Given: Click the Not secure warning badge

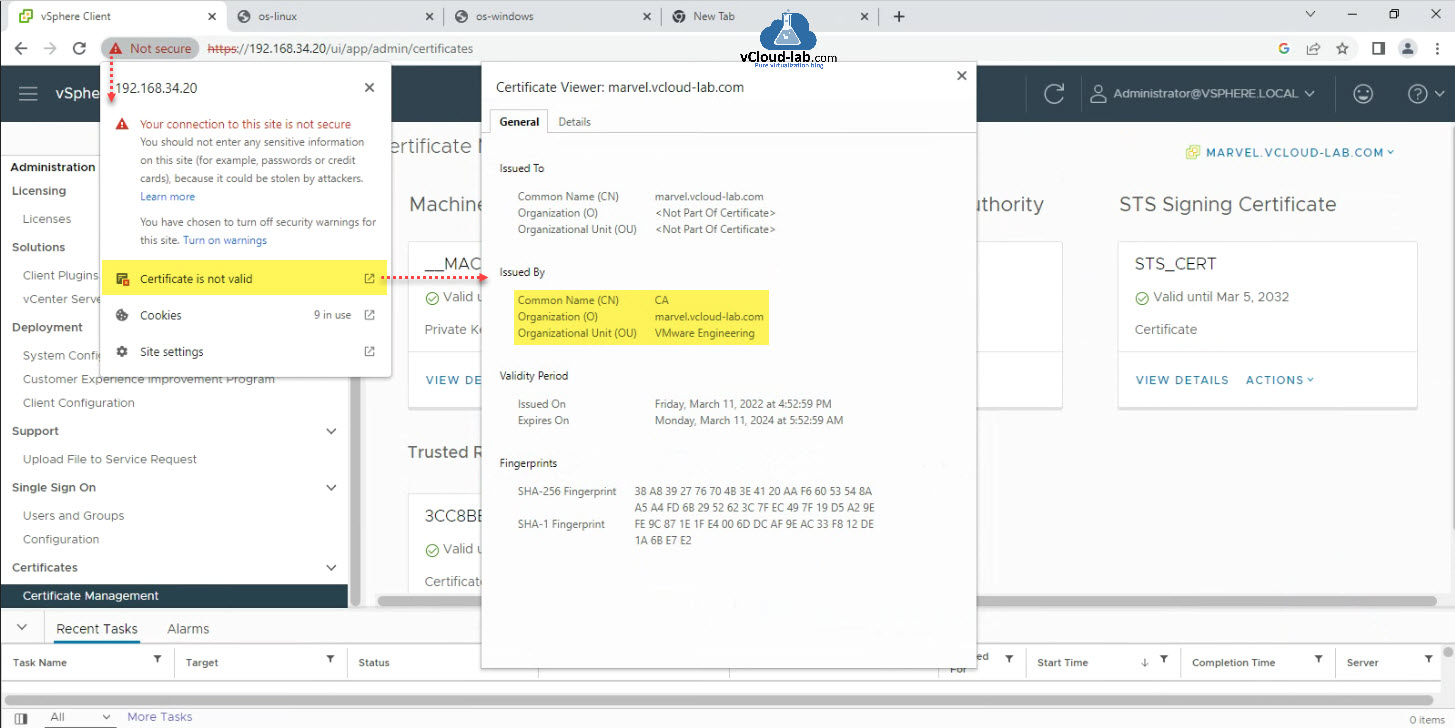Looking at the screenshot, I should 151,48.
